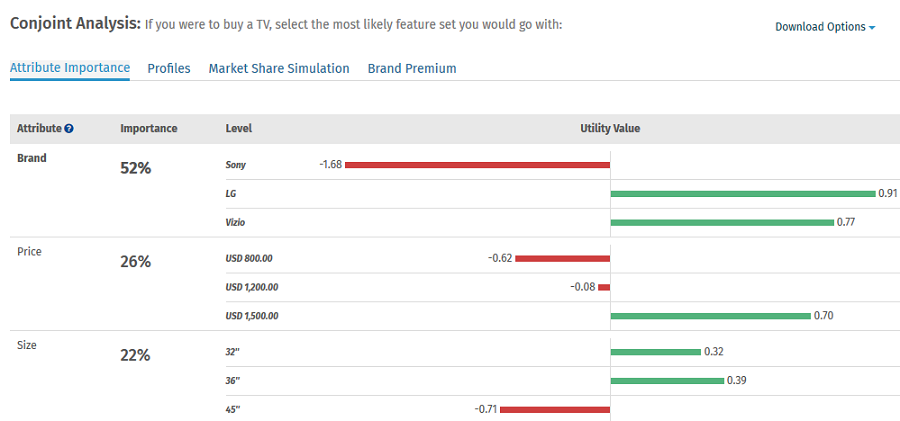Viewport: 900px width, 421px height.
Task: Click the Price attribute row label
Action: (30, 252)
